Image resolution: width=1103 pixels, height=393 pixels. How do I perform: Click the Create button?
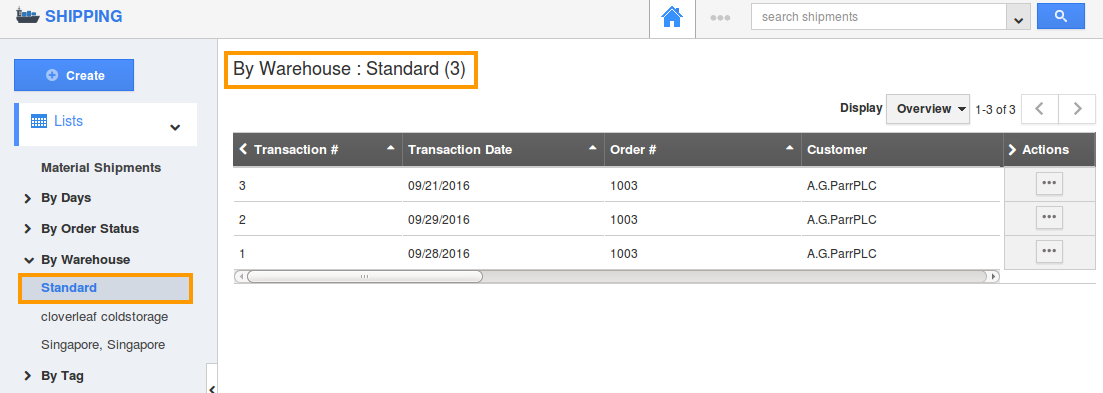pyautogui.click(x=74, y=75)
